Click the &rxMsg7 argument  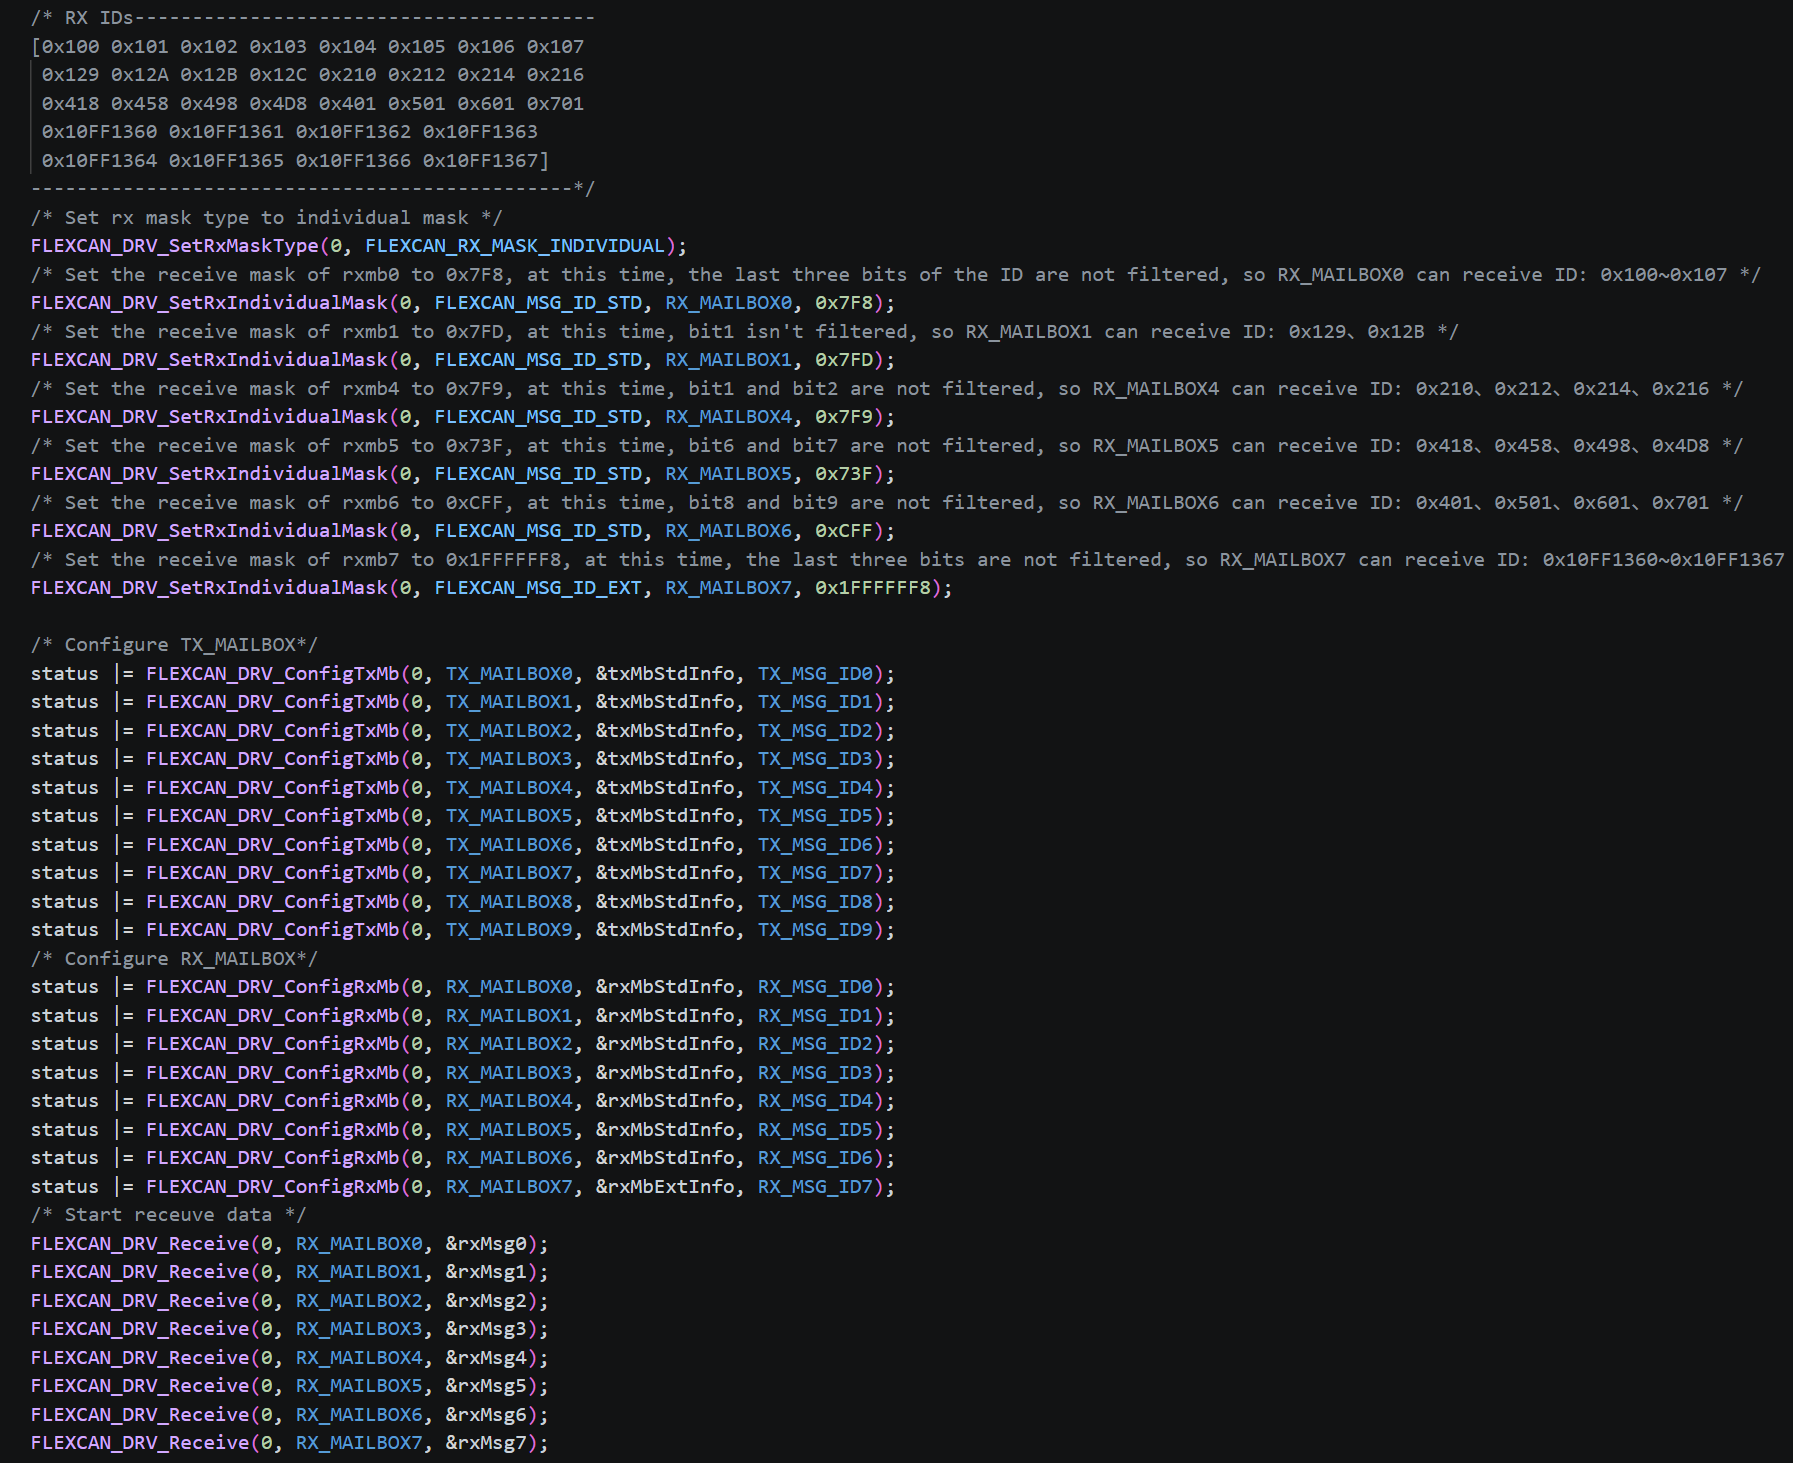coord(486,1443)
